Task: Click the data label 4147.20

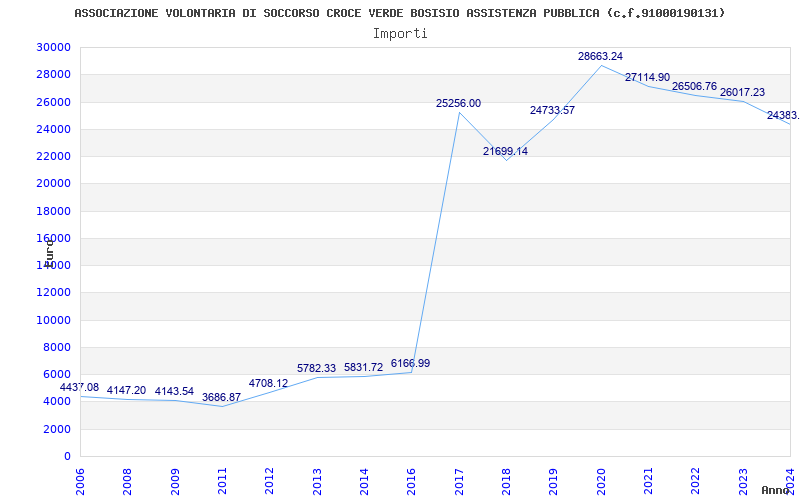Action: click(126, 390)
